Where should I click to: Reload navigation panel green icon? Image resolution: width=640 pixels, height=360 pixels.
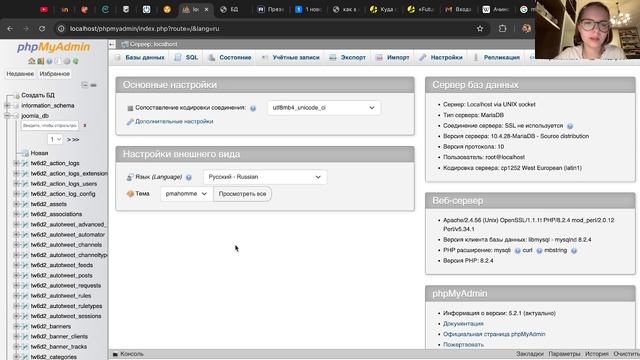76,61
